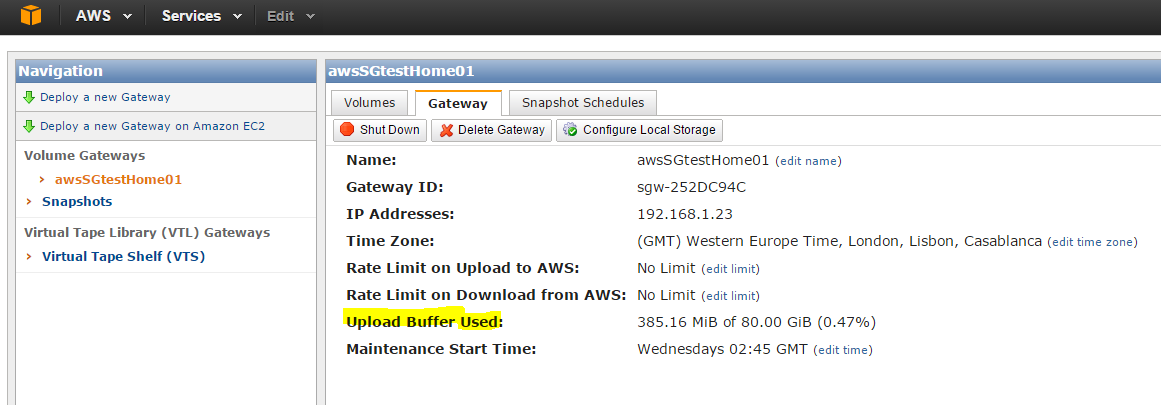
Task: Click the AWS orange cube logo
Action: [31, 16]
